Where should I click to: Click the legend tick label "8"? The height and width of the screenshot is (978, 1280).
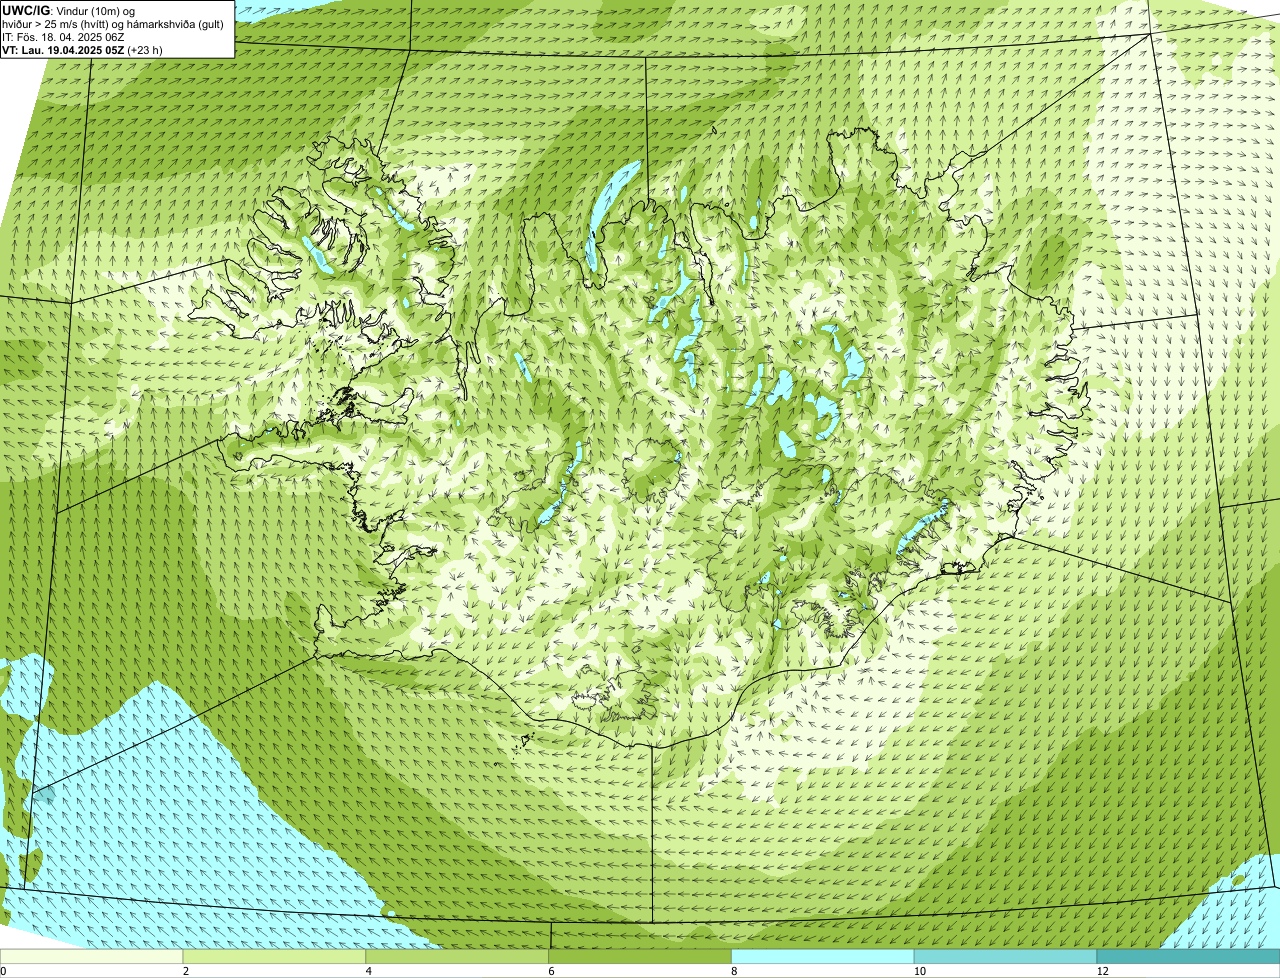click(733, 971)
